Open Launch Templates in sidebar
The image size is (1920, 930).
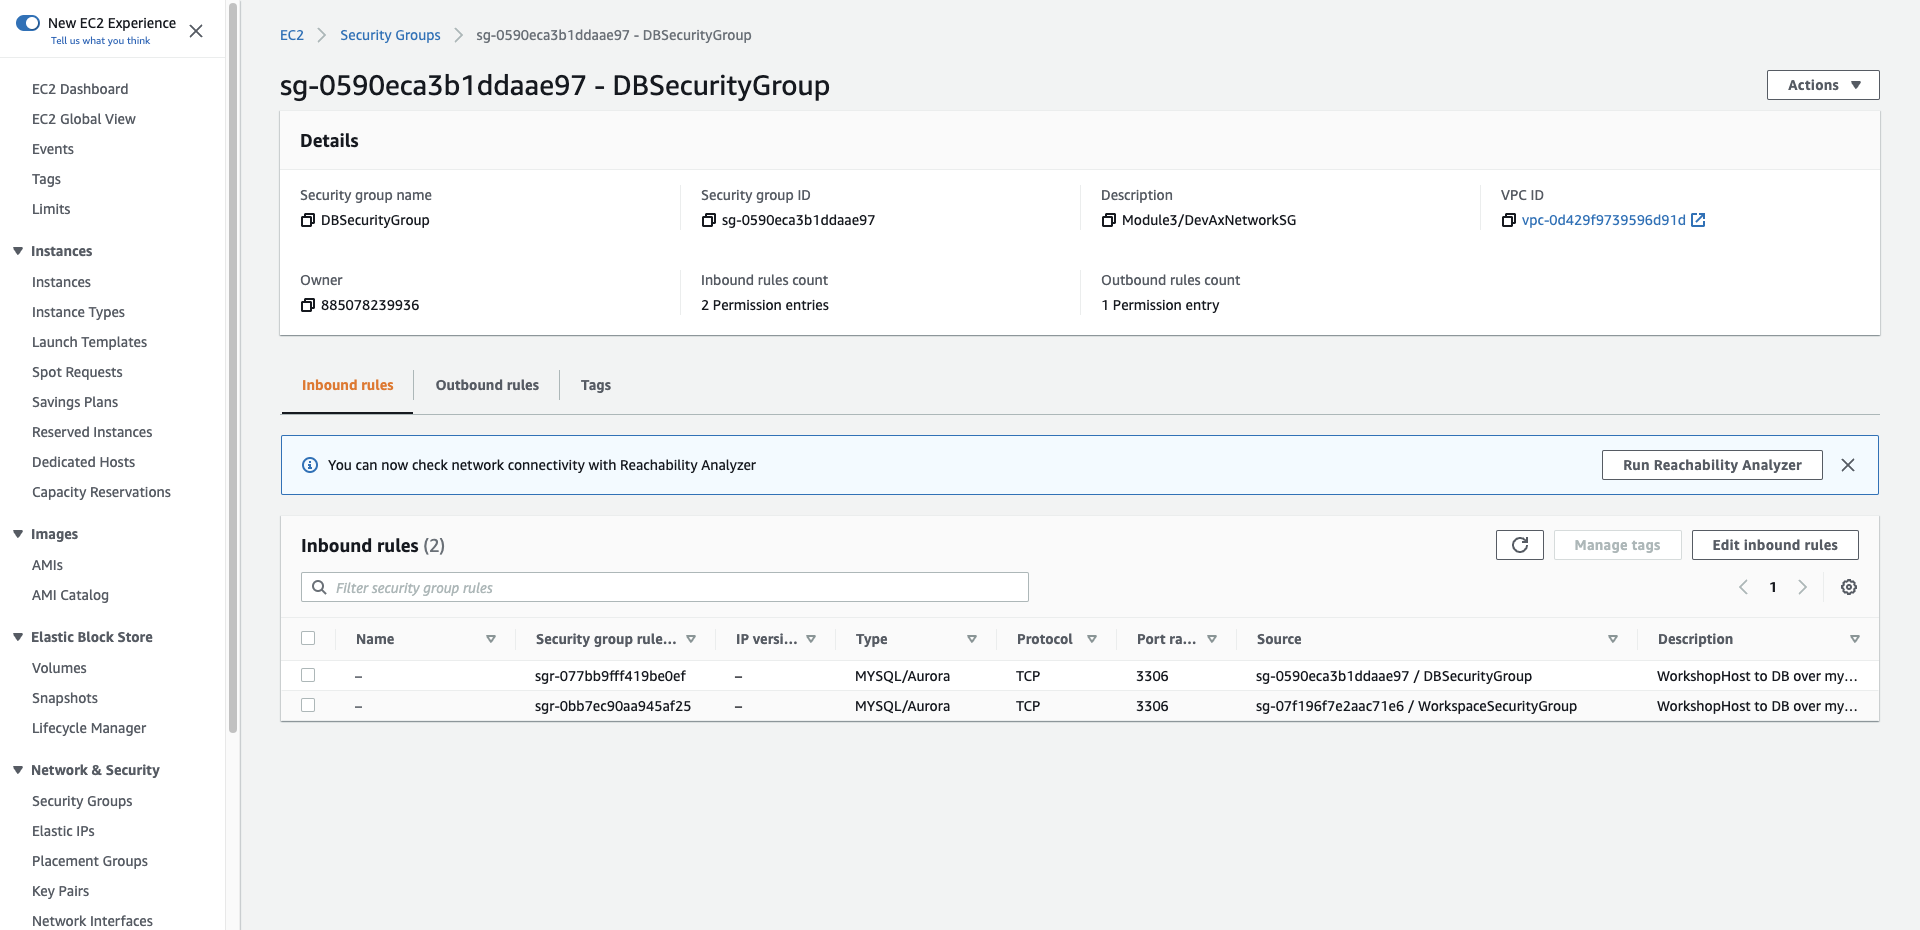point(89,342)
